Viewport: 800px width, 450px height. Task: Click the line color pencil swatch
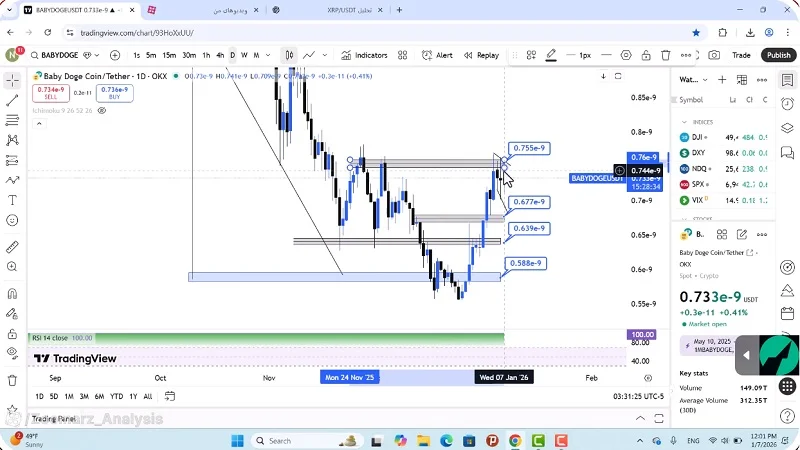tap(551, 55)
